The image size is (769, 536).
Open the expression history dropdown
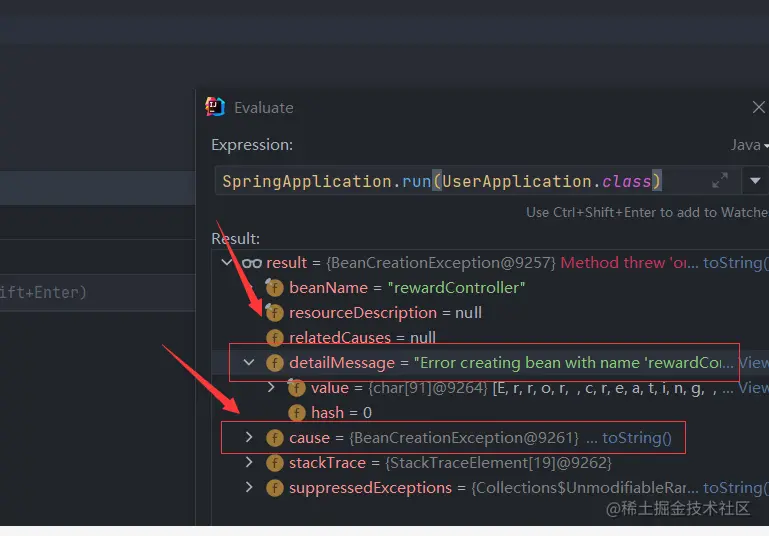755,181
